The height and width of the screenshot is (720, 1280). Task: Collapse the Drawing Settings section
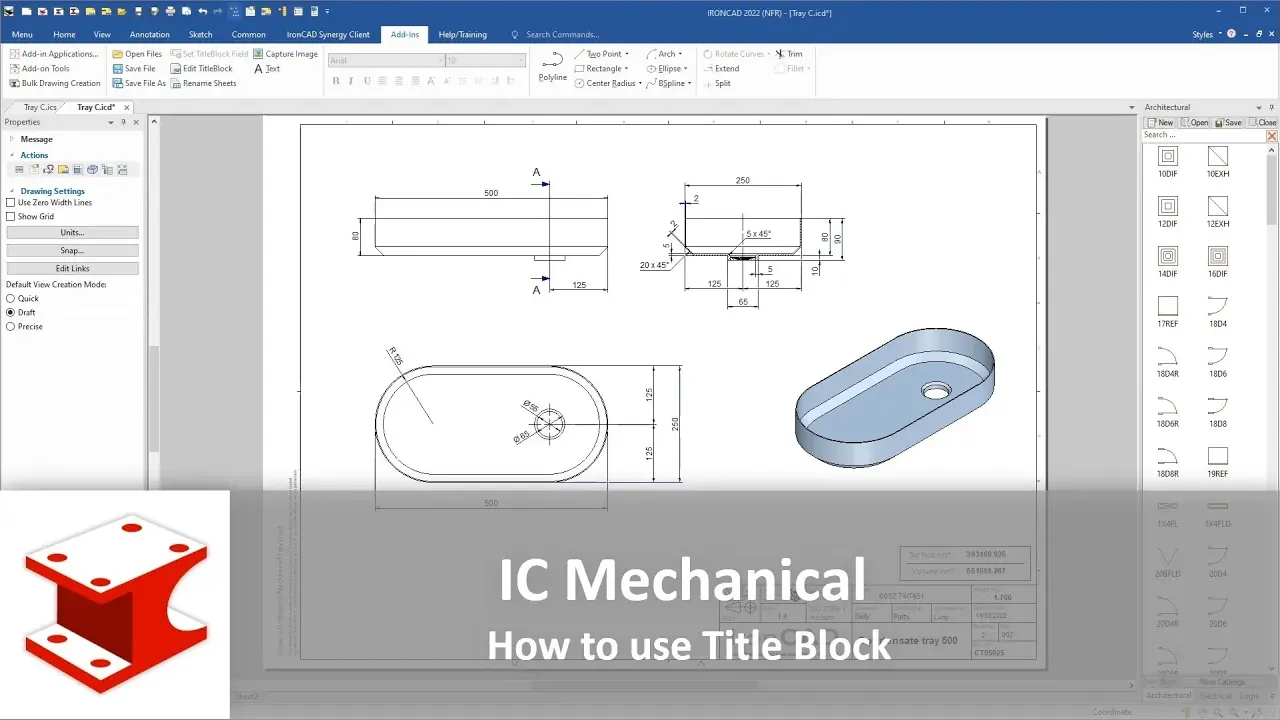pos(12,191)
